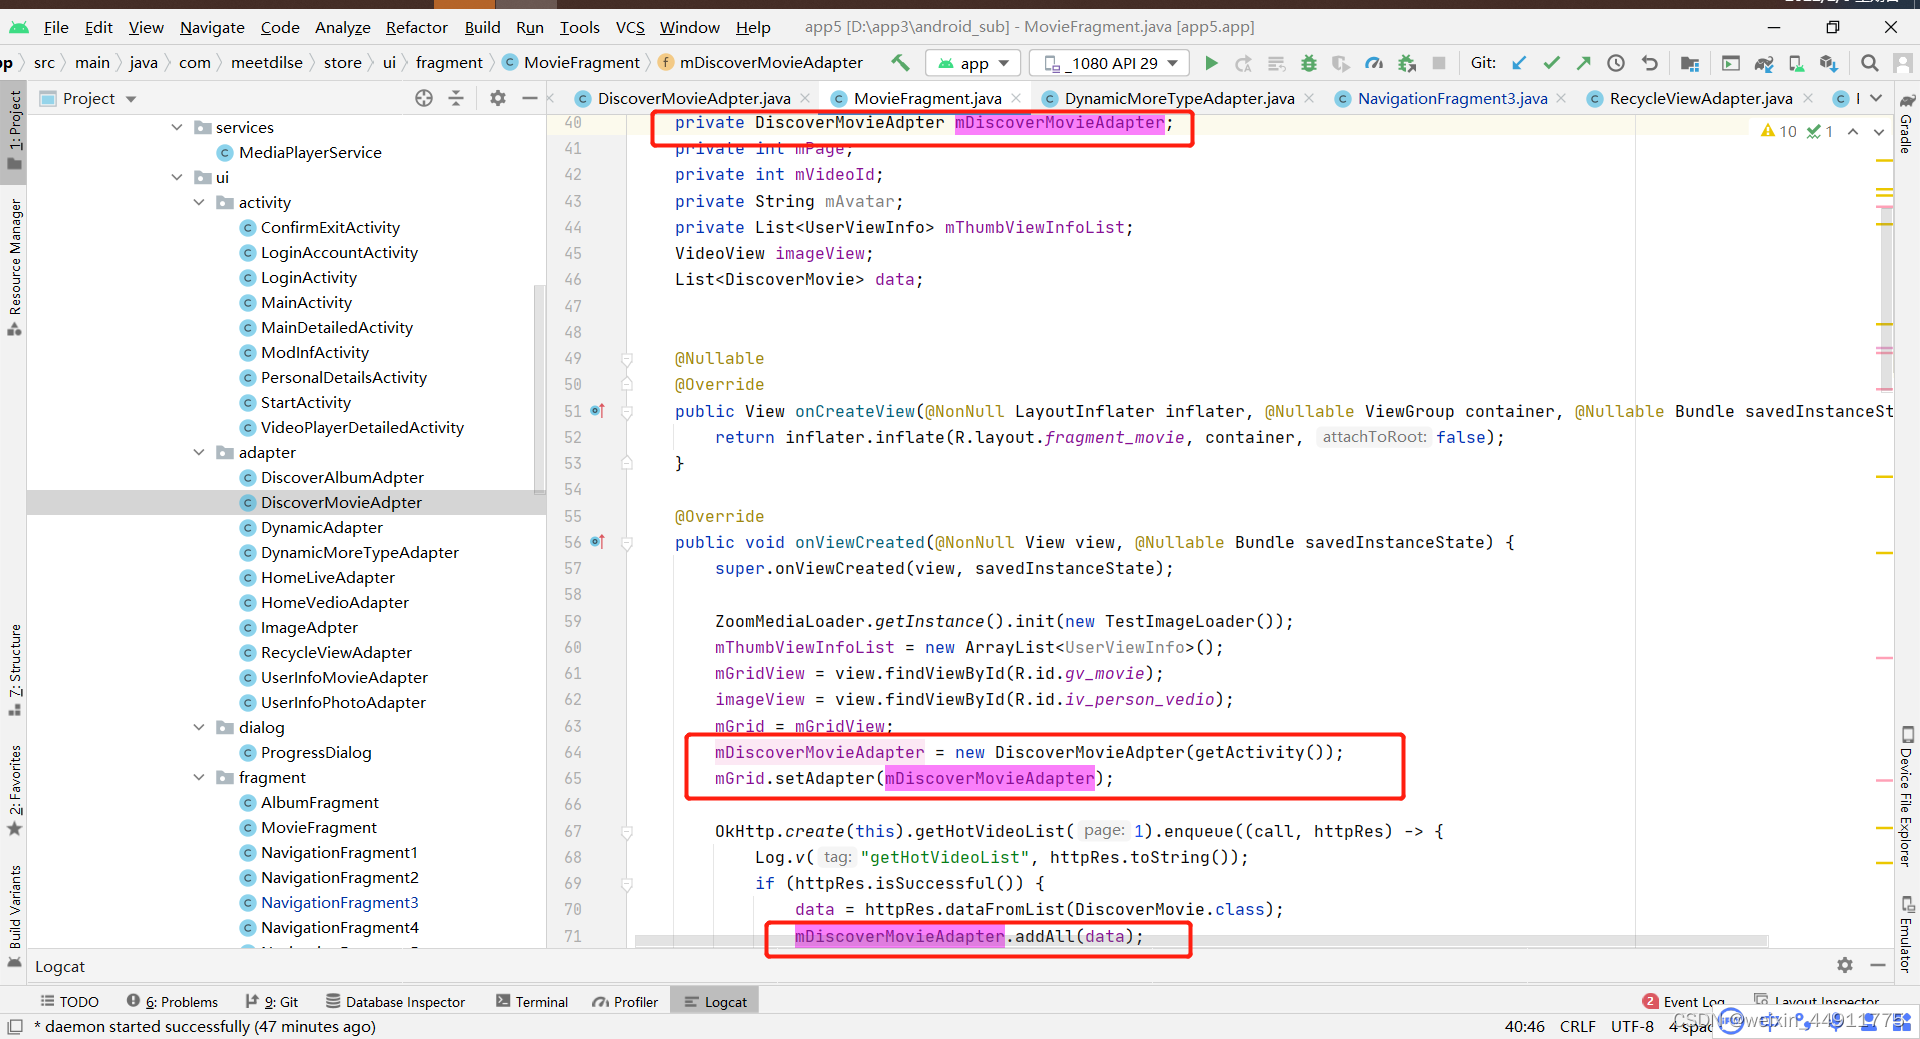Open the Terminal tool window
This screenshot has width=1920, height=1039.
point(532,1001)
